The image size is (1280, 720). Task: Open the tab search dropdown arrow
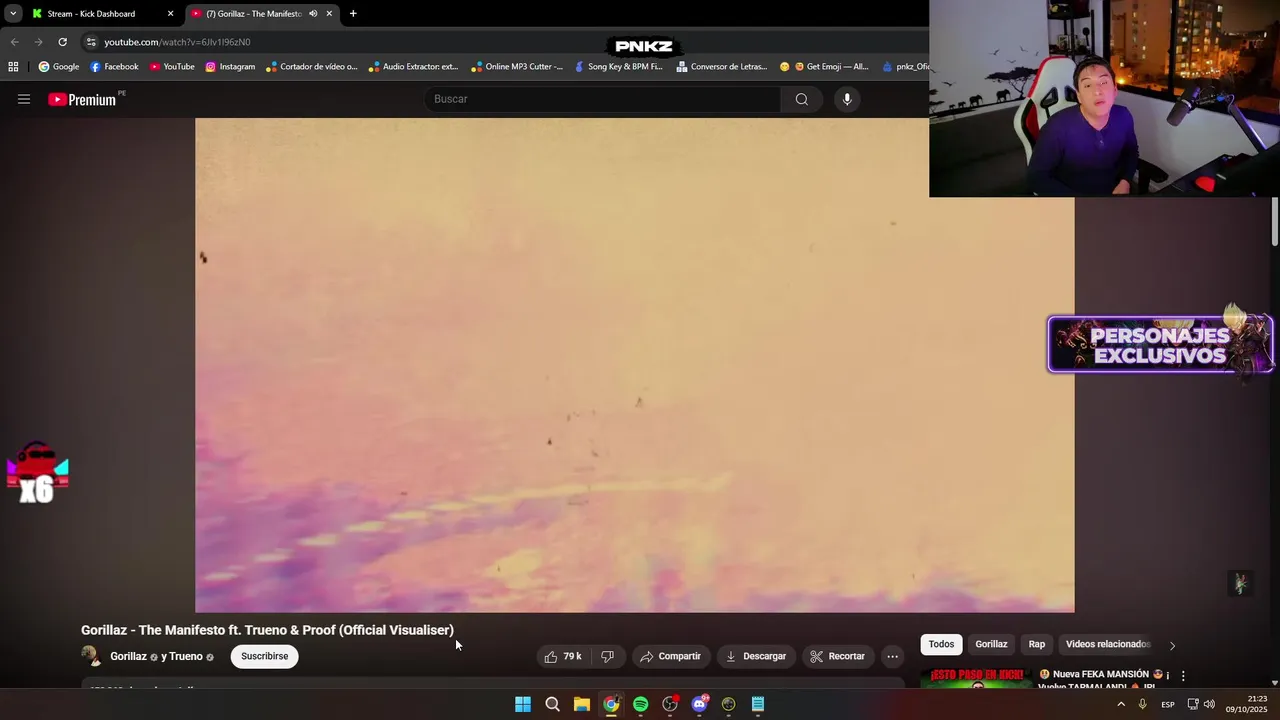(13, 14)
